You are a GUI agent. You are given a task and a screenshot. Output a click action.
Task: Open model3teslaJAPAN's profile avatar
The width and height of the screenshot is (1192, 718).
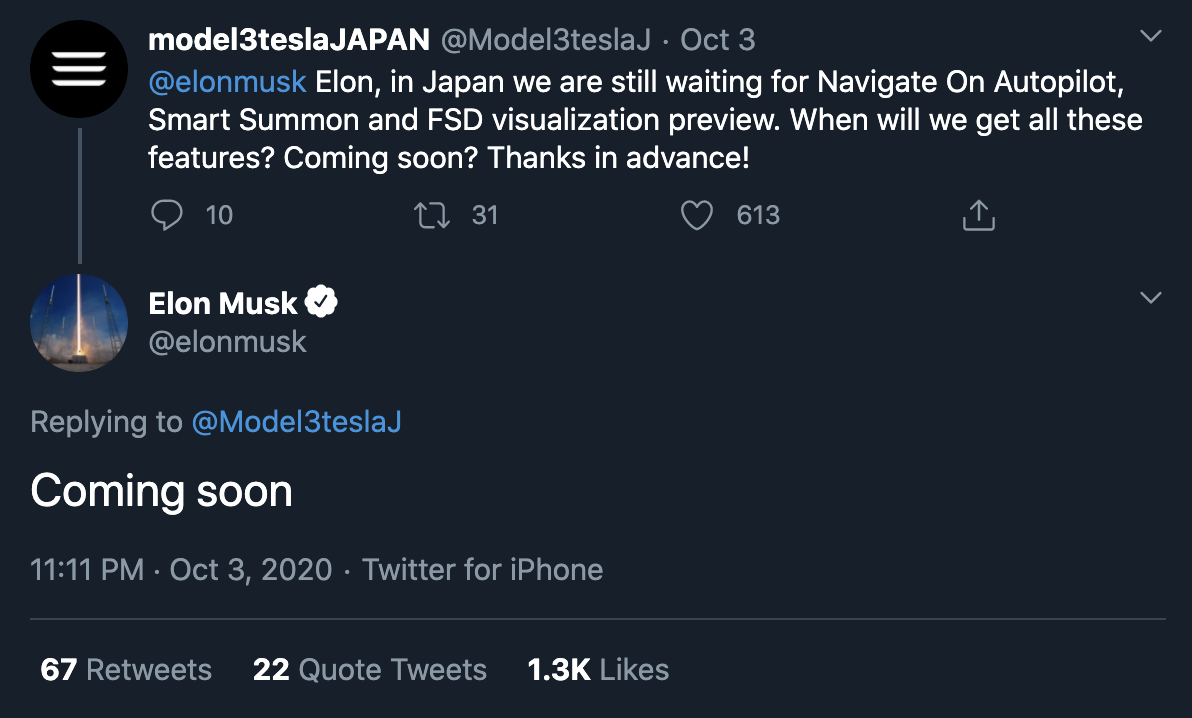79,69
